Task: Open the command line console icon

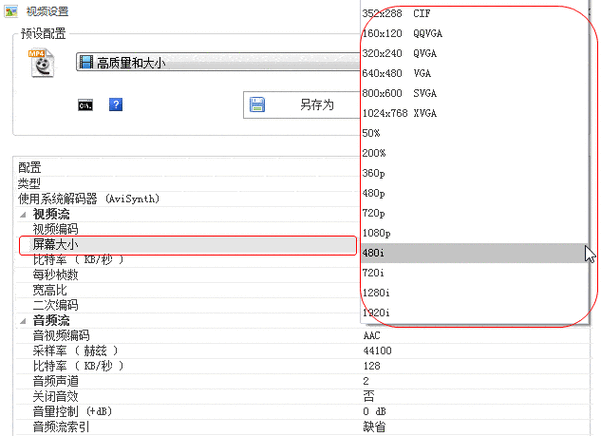Action: [x=86, y=104]
